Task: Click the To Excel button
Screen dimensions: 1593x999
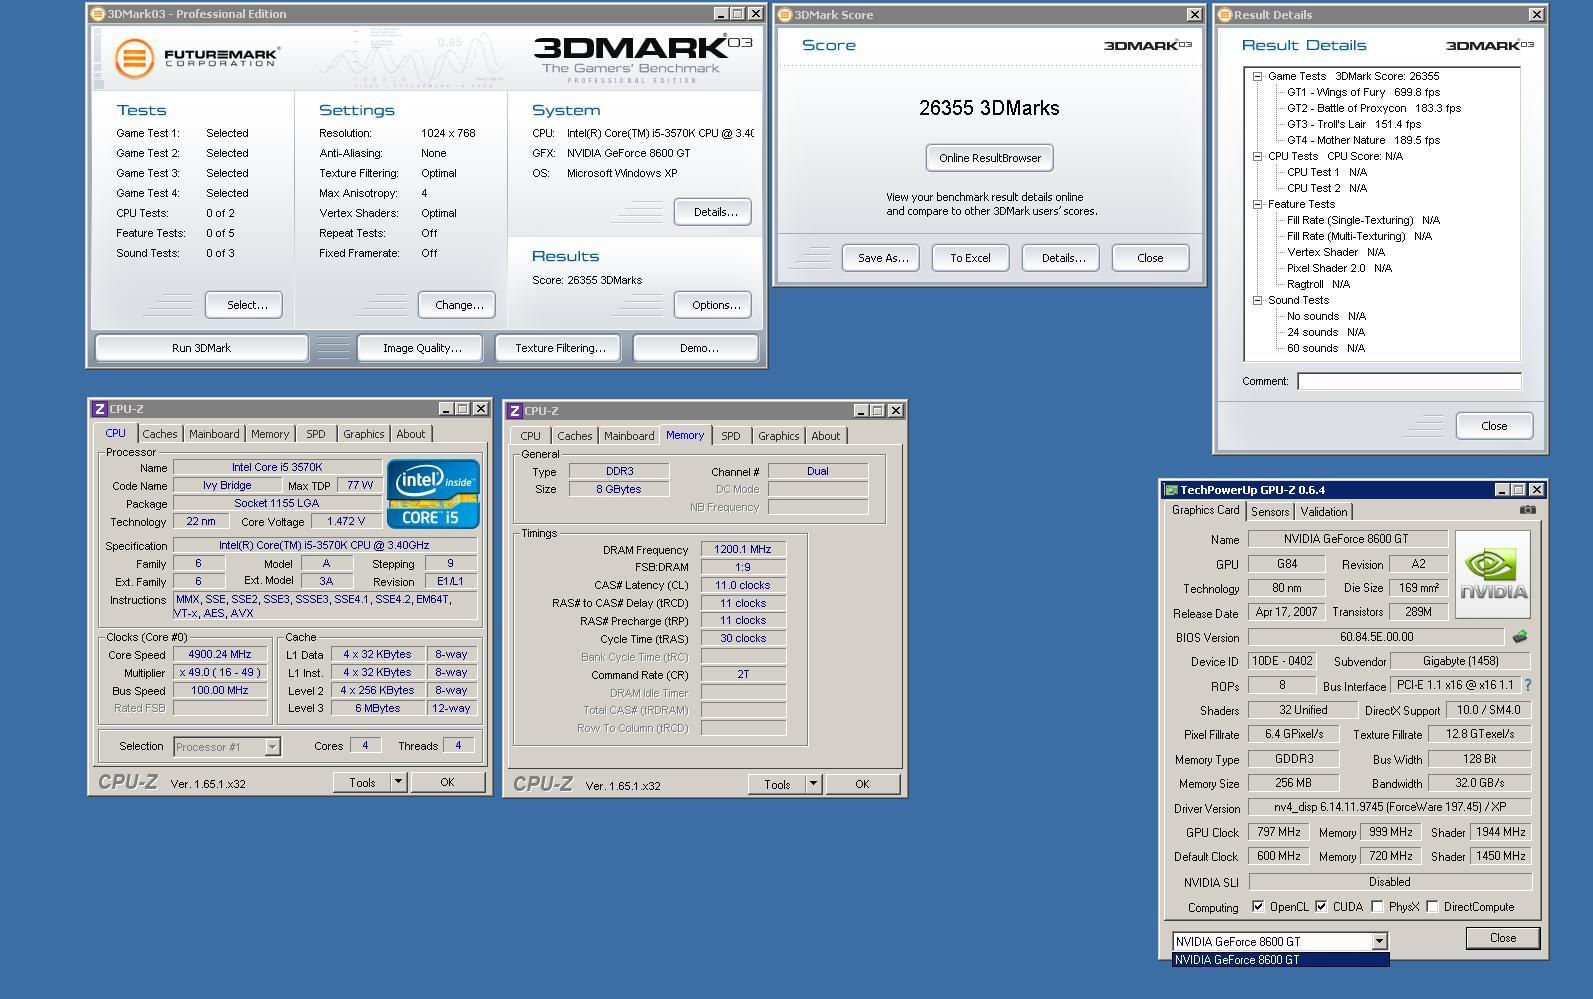Action: 970,258
